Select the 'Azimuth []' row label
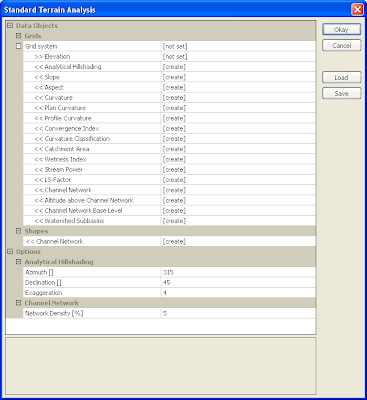Screen dimensions: 367x400 (x=39, y=272)
